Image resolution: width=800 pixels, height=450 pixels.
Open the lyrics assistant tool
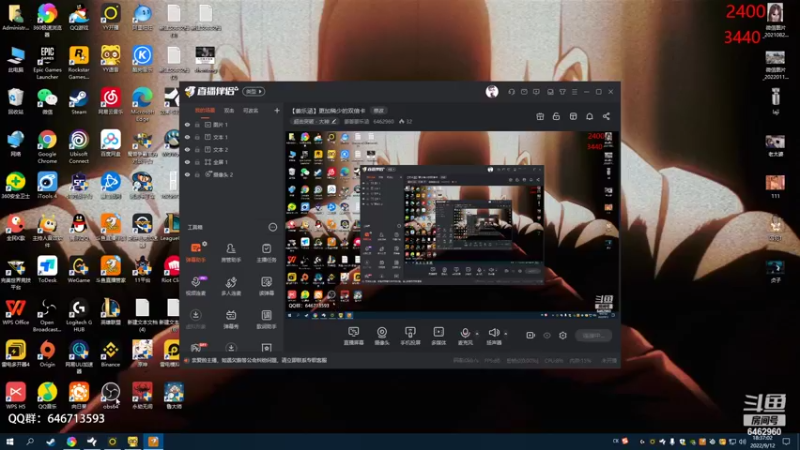pos(266,319)
